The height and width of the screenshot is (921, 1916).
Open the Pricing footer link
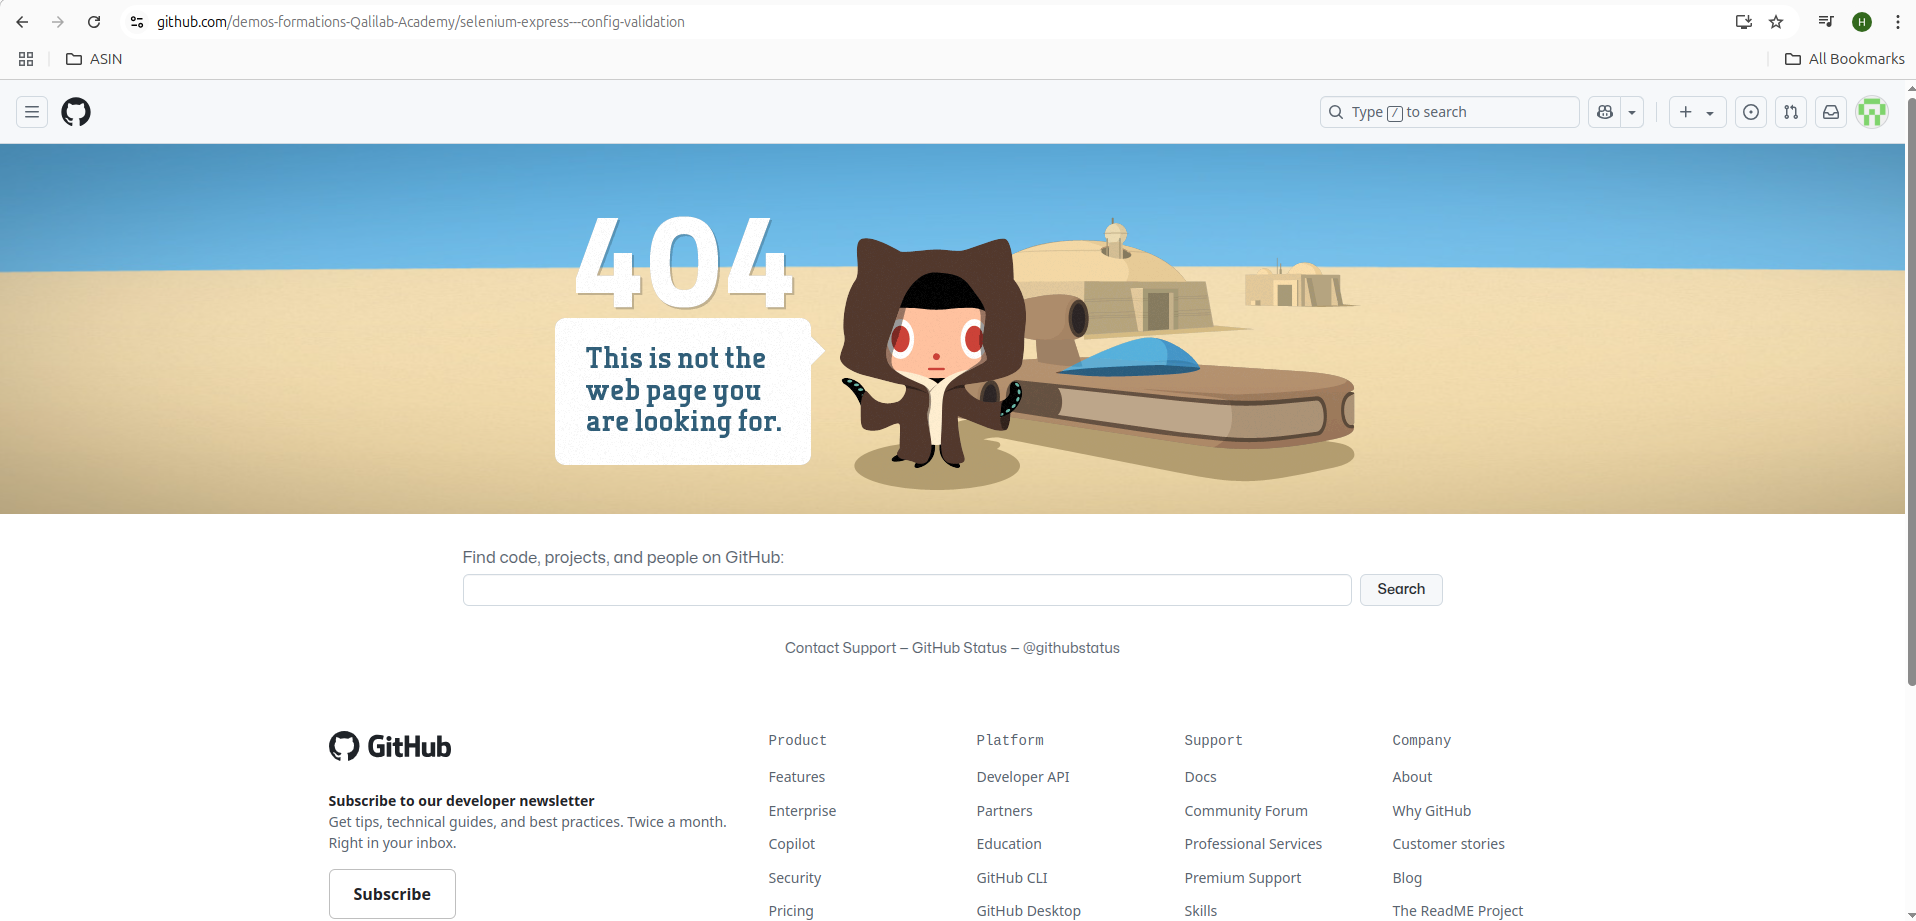click(791, 911)
